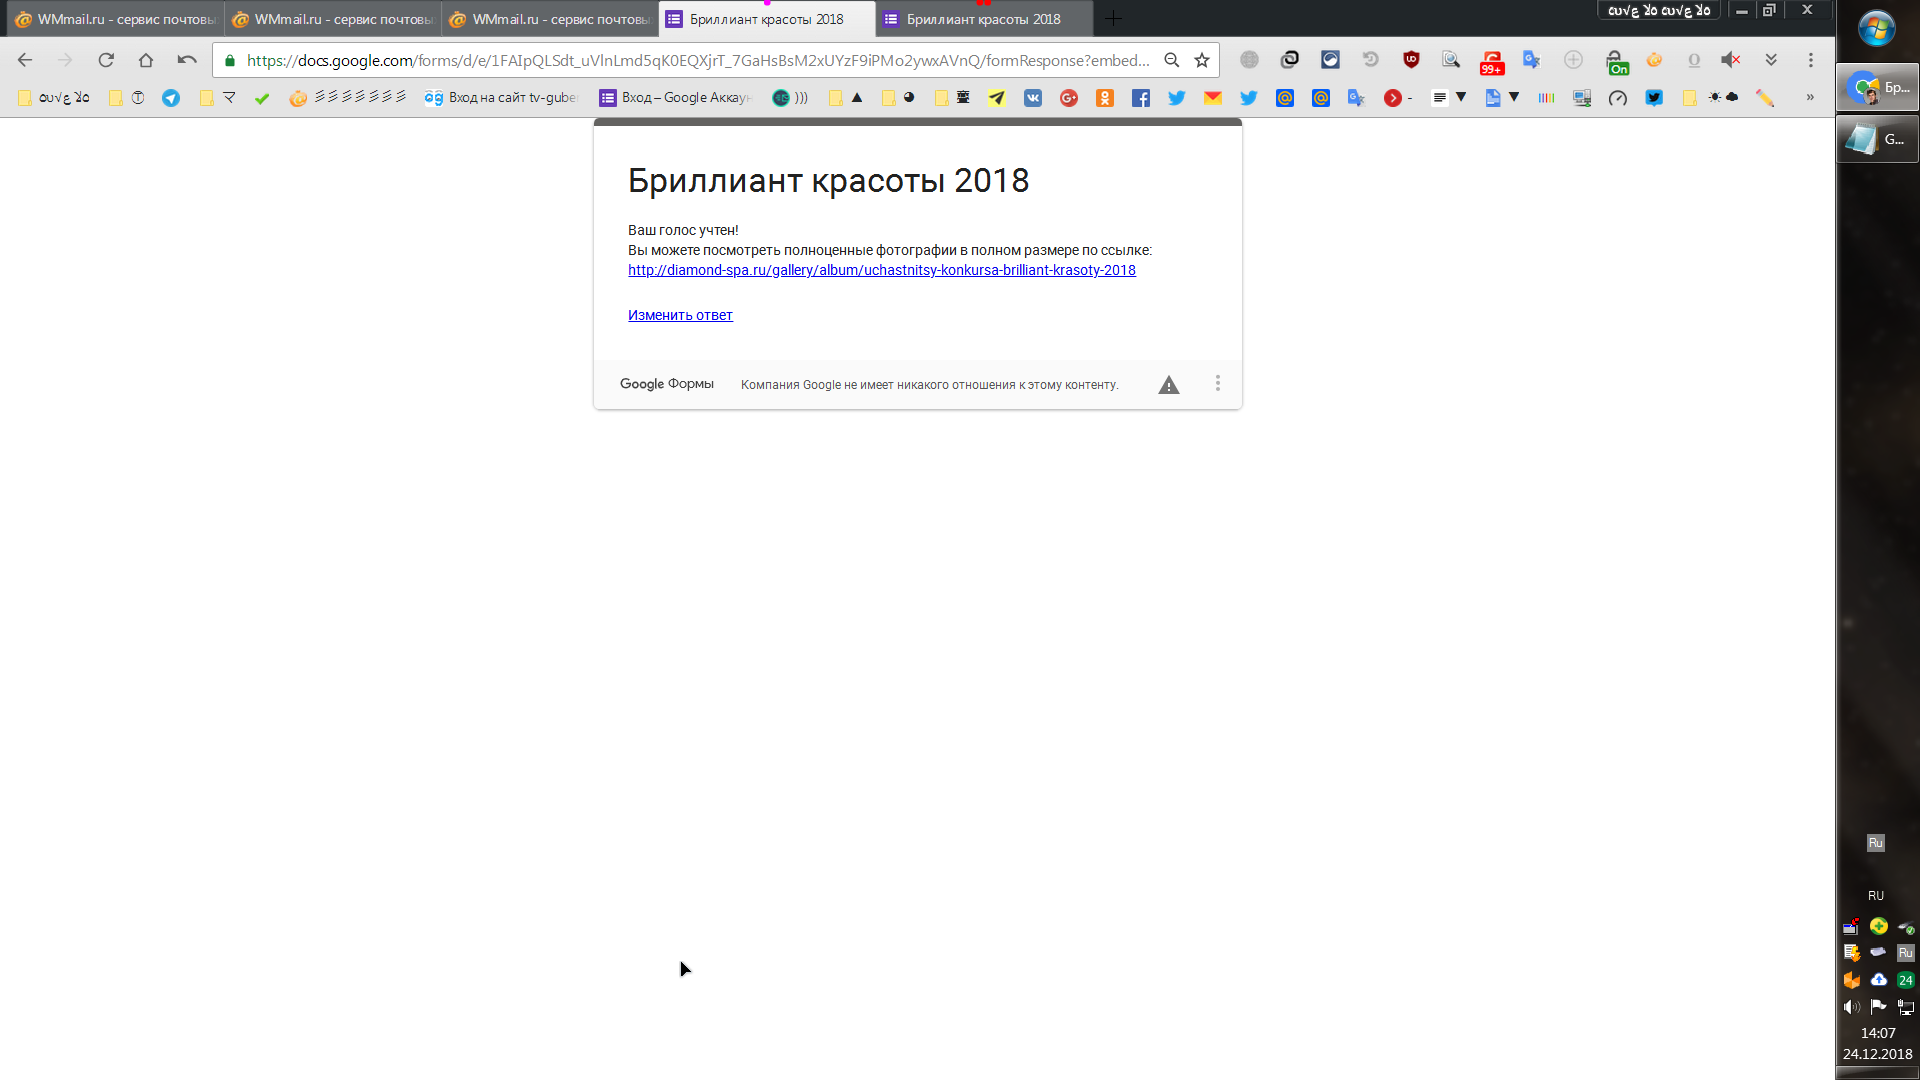The width and height of the screenshot is (1920, 1080).
Task: Click the RU language indicator in system tray
Action: (1875, 895)
